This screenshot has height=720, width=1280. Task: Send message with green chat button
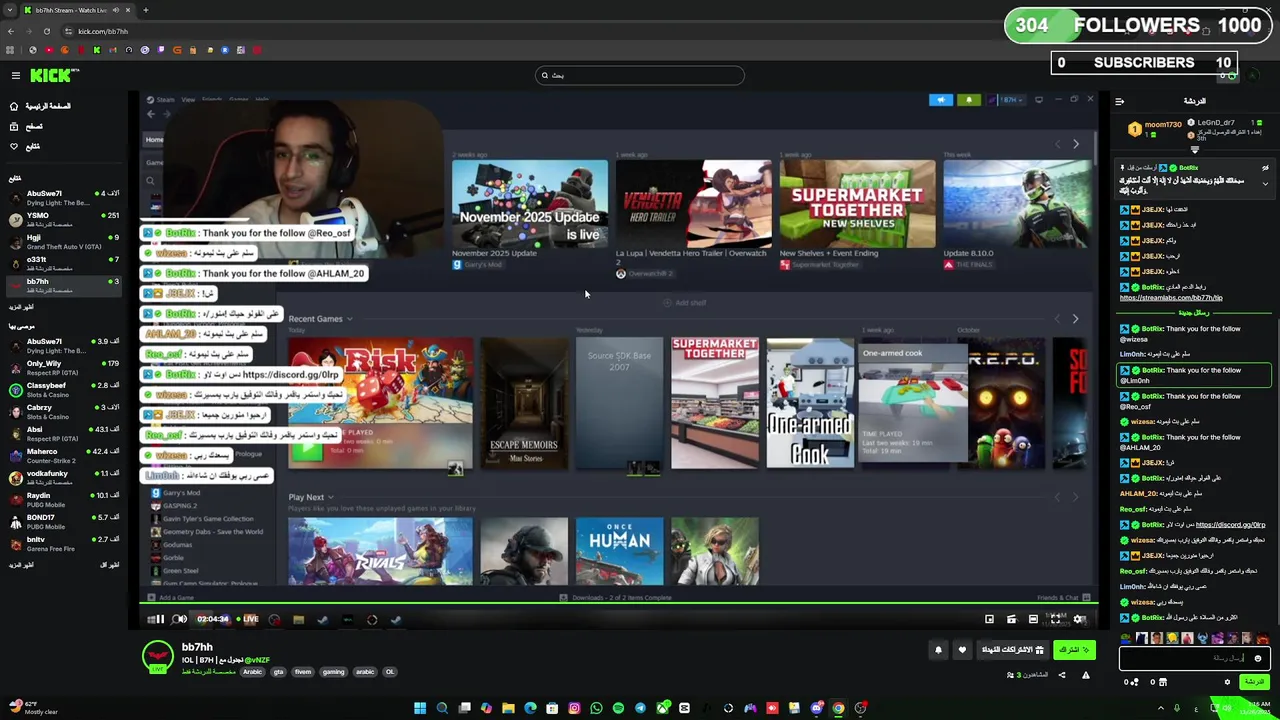pyautogui.click(x=1254, y=682)
